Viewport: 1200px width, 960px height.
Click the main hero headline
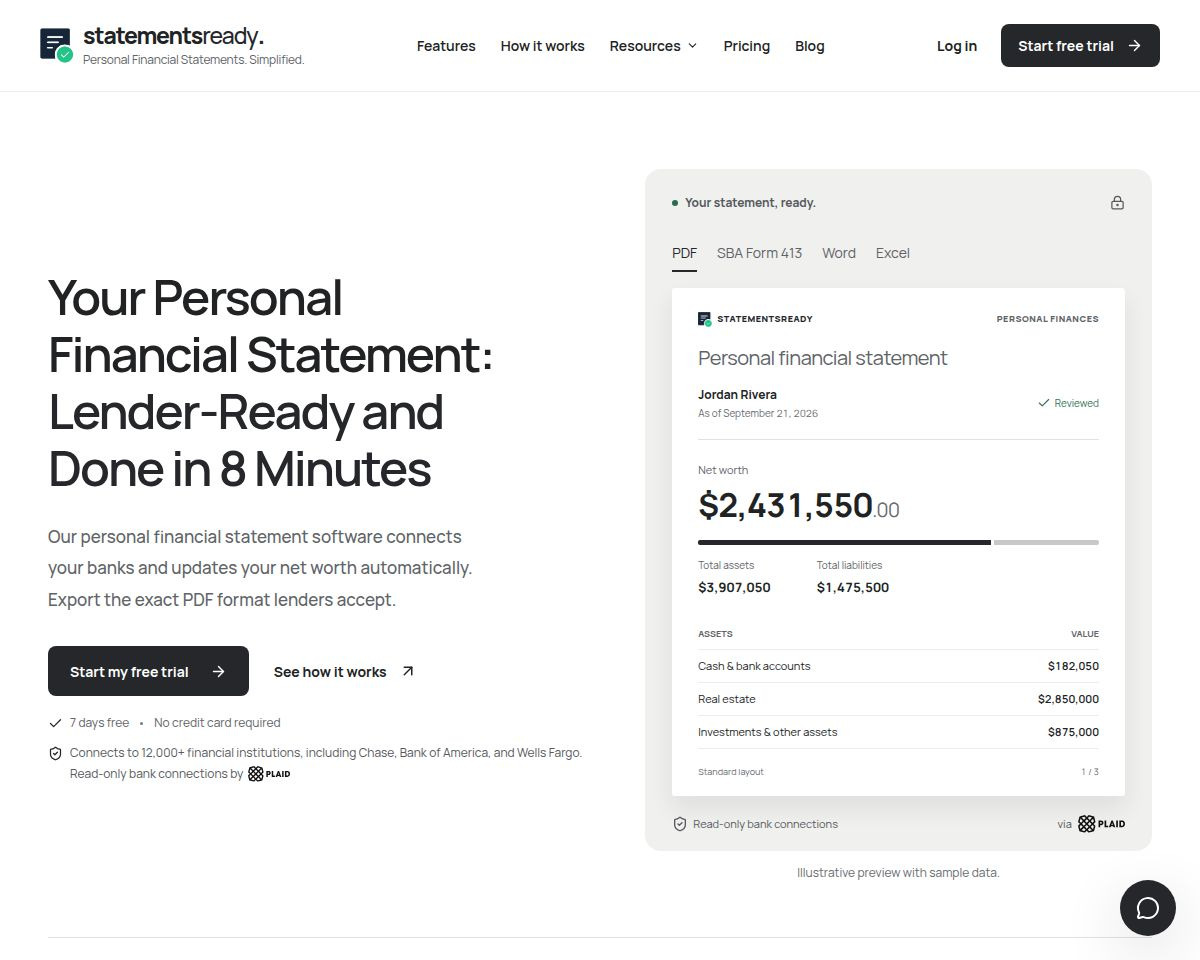click(270, 383)
